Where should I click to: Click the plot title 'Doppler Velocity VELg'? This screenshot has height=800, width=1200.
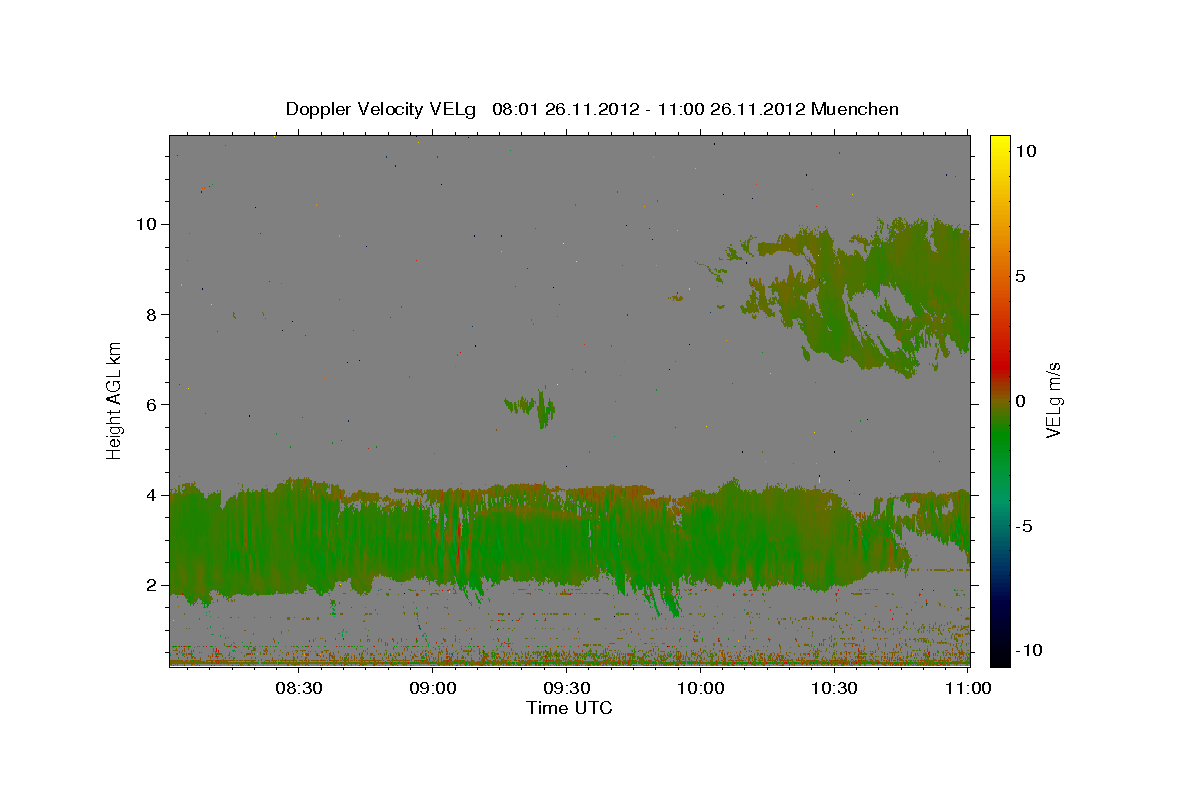381,109
